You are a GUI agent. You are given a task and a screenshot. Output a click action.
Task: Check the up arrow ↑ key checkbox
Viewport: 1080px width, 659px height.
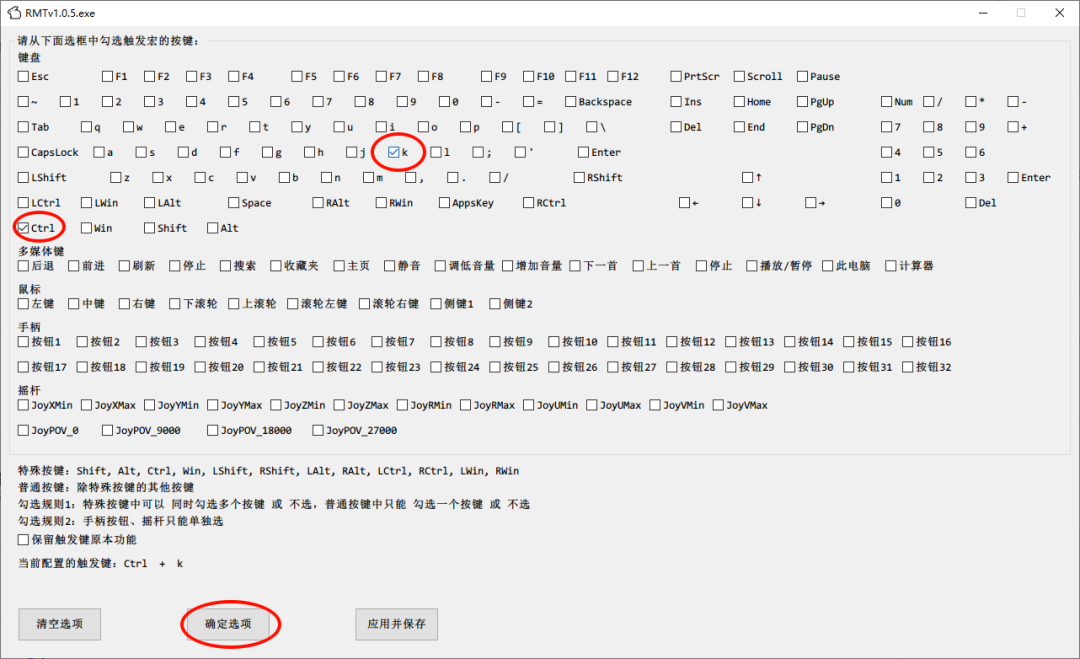(x=747, y=178)
